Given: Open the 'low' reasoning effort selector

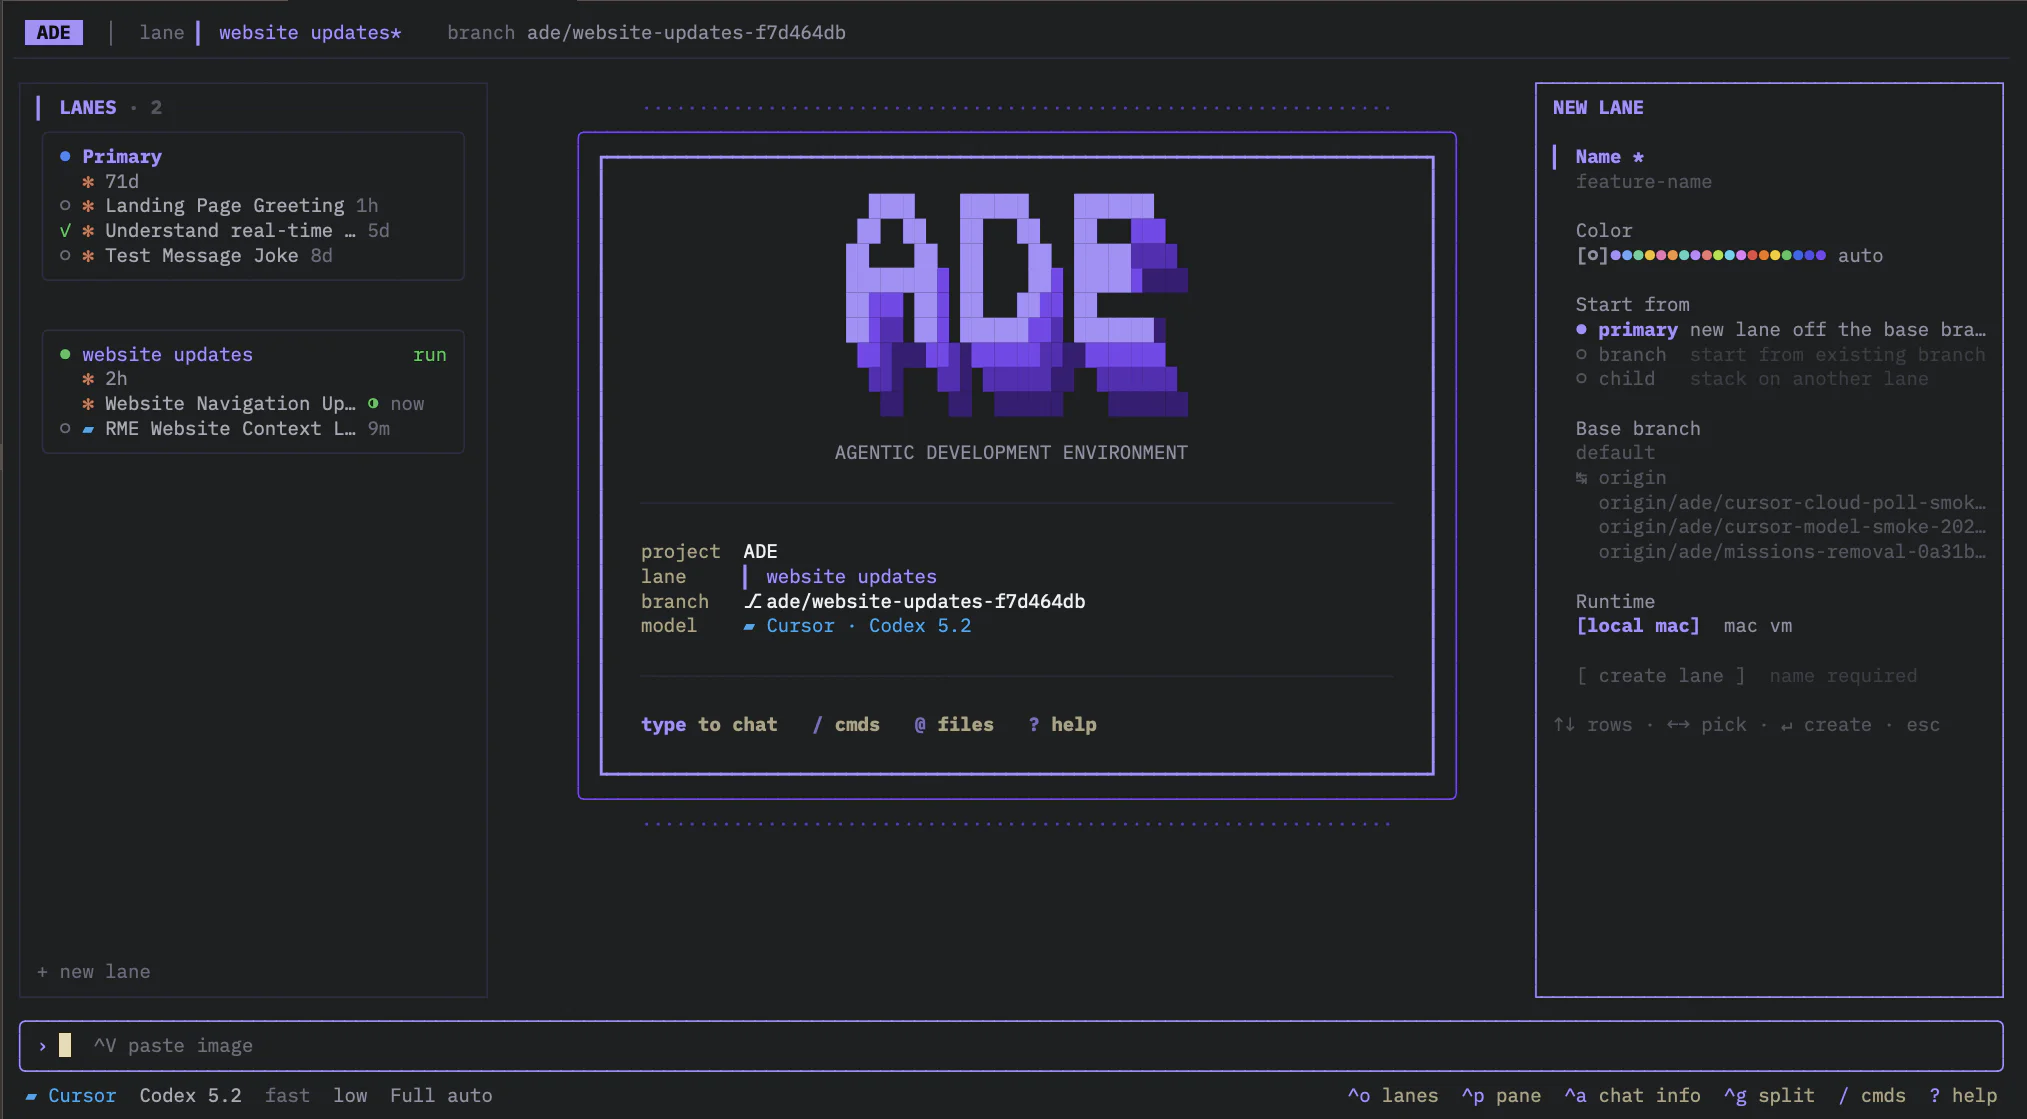Looking at the screenshot, I should tap(350, 1096).
